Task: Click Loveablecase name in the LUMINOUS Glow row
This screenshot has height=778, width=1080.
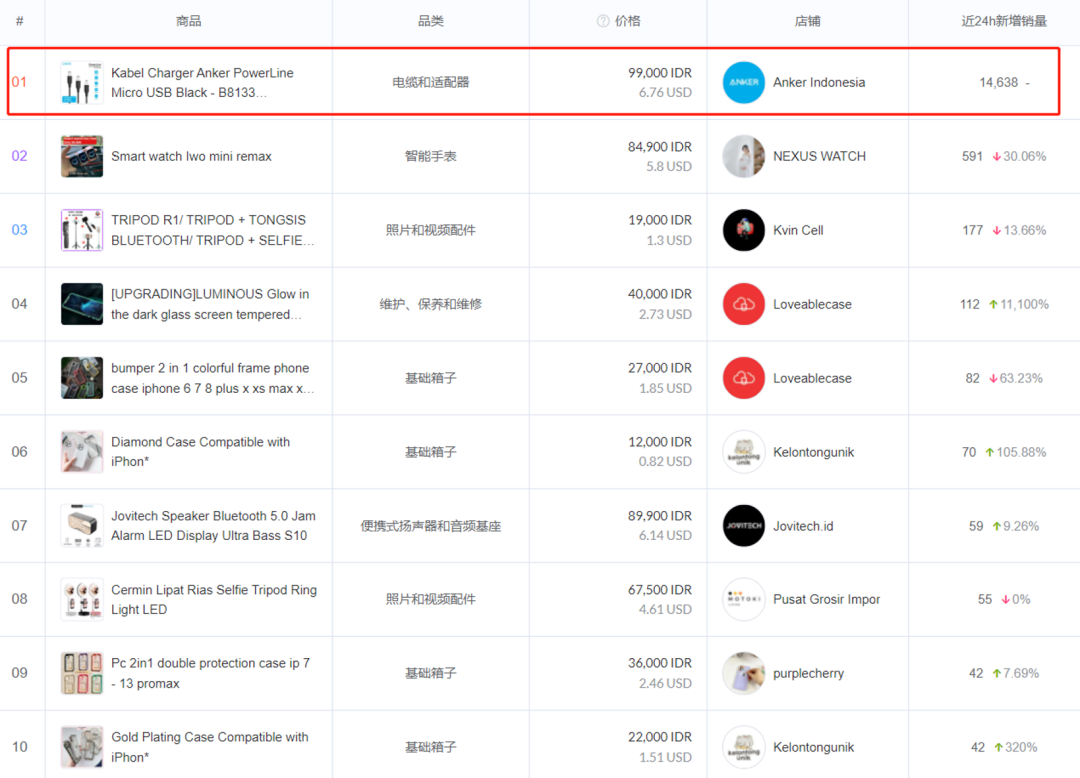Action: (812, 304)
